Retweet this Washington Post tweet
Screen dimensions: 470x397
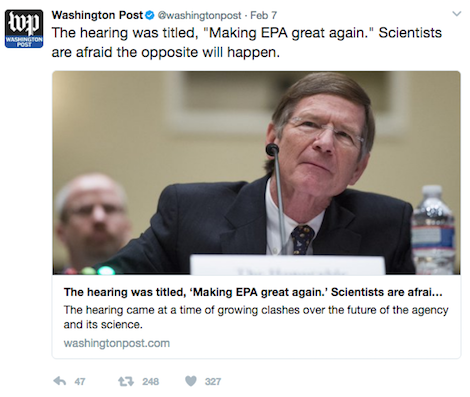click(126, 381)
